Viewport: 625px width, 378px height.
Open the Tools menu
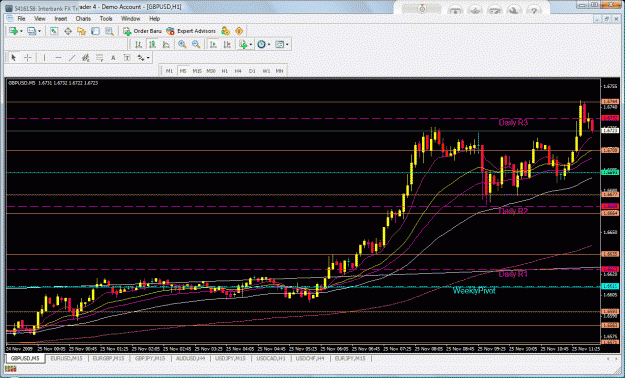click(x=106, y=19)
